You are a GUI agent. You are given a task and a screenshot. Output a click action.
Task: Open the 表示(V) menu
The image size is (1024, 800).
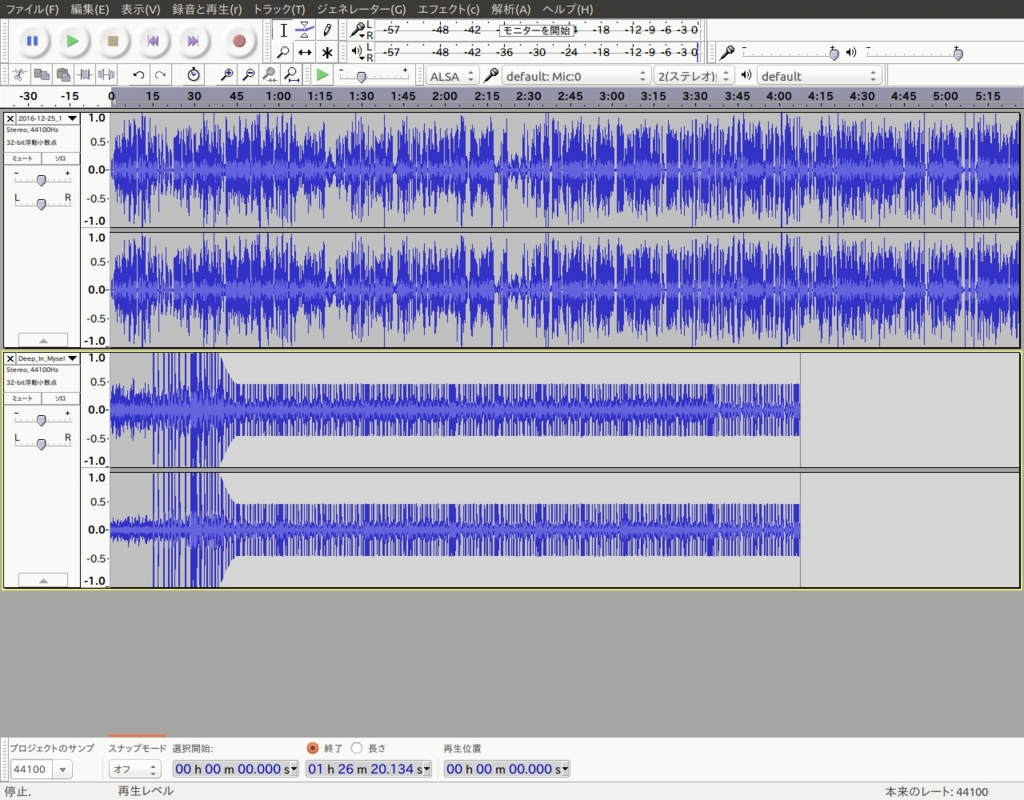(140, 9)
